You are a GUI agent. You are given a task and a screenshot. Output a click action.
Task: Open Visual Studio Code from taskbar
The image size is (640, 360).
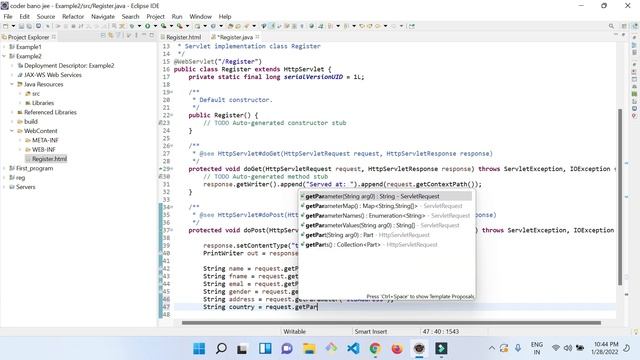(353, 348)
